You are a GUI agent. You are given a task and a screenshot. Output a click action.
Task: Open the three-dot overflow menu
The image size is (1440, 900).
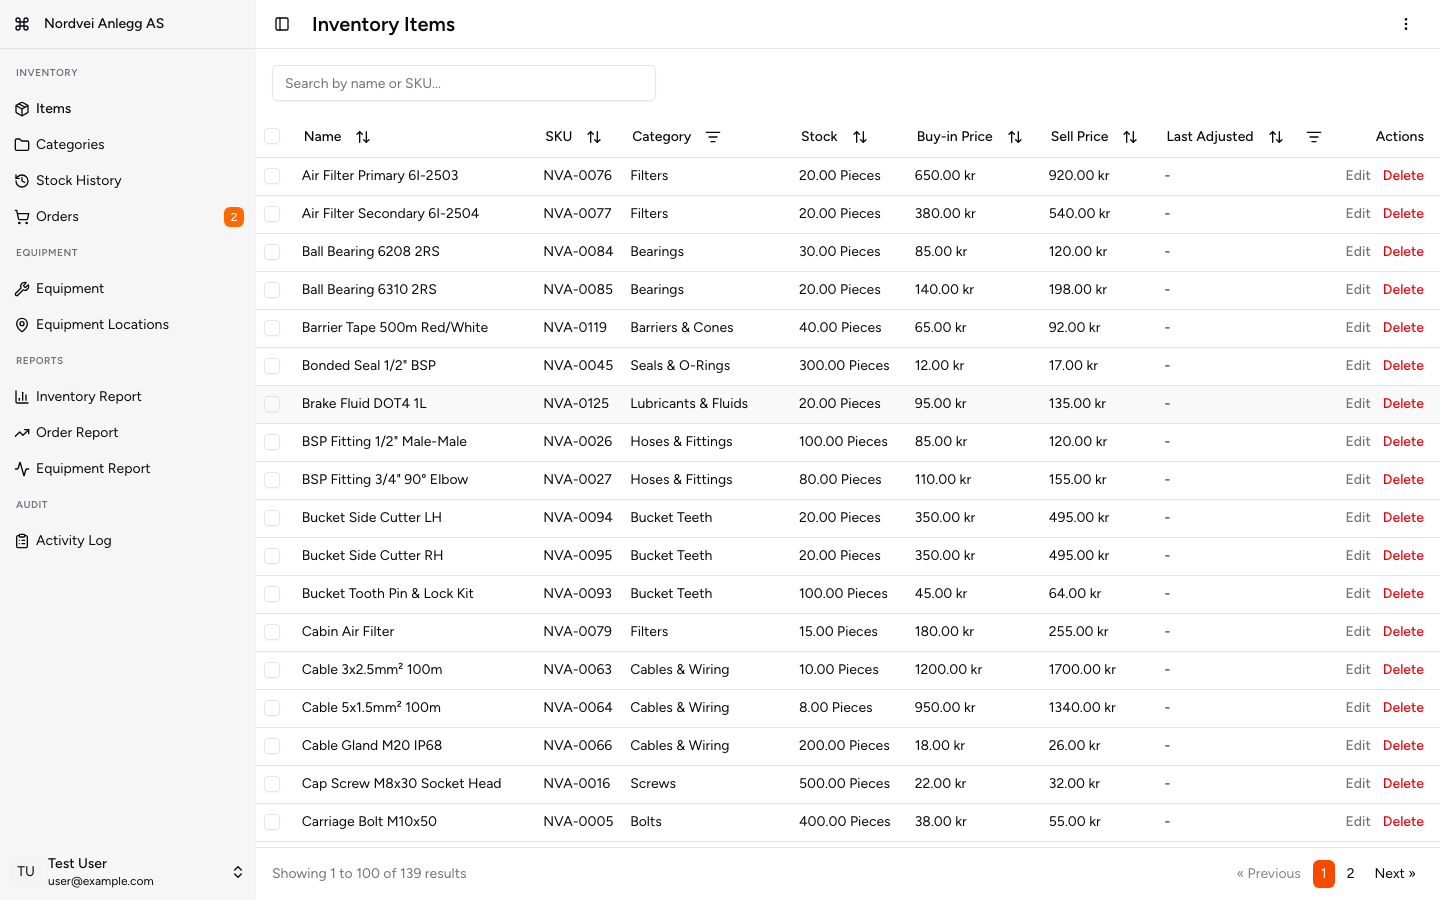pos(1406,24)
